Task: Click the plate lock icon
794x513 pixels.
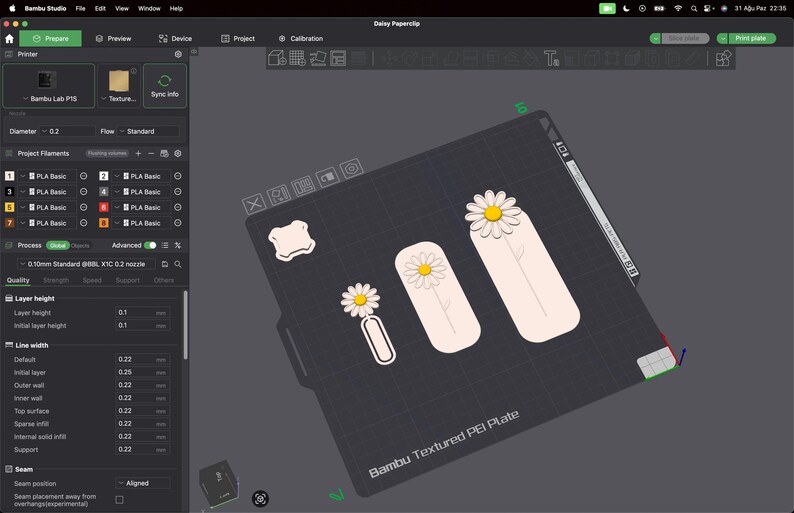Action: coord(327,177)
